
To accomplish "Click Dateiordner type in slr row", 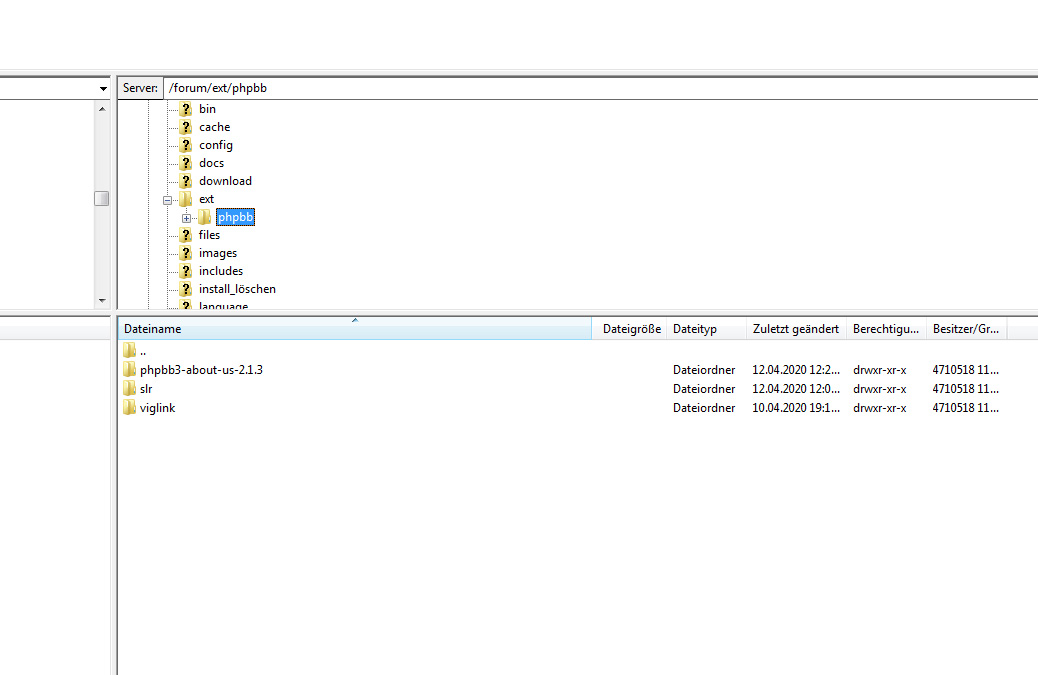I will pos(704,389).
